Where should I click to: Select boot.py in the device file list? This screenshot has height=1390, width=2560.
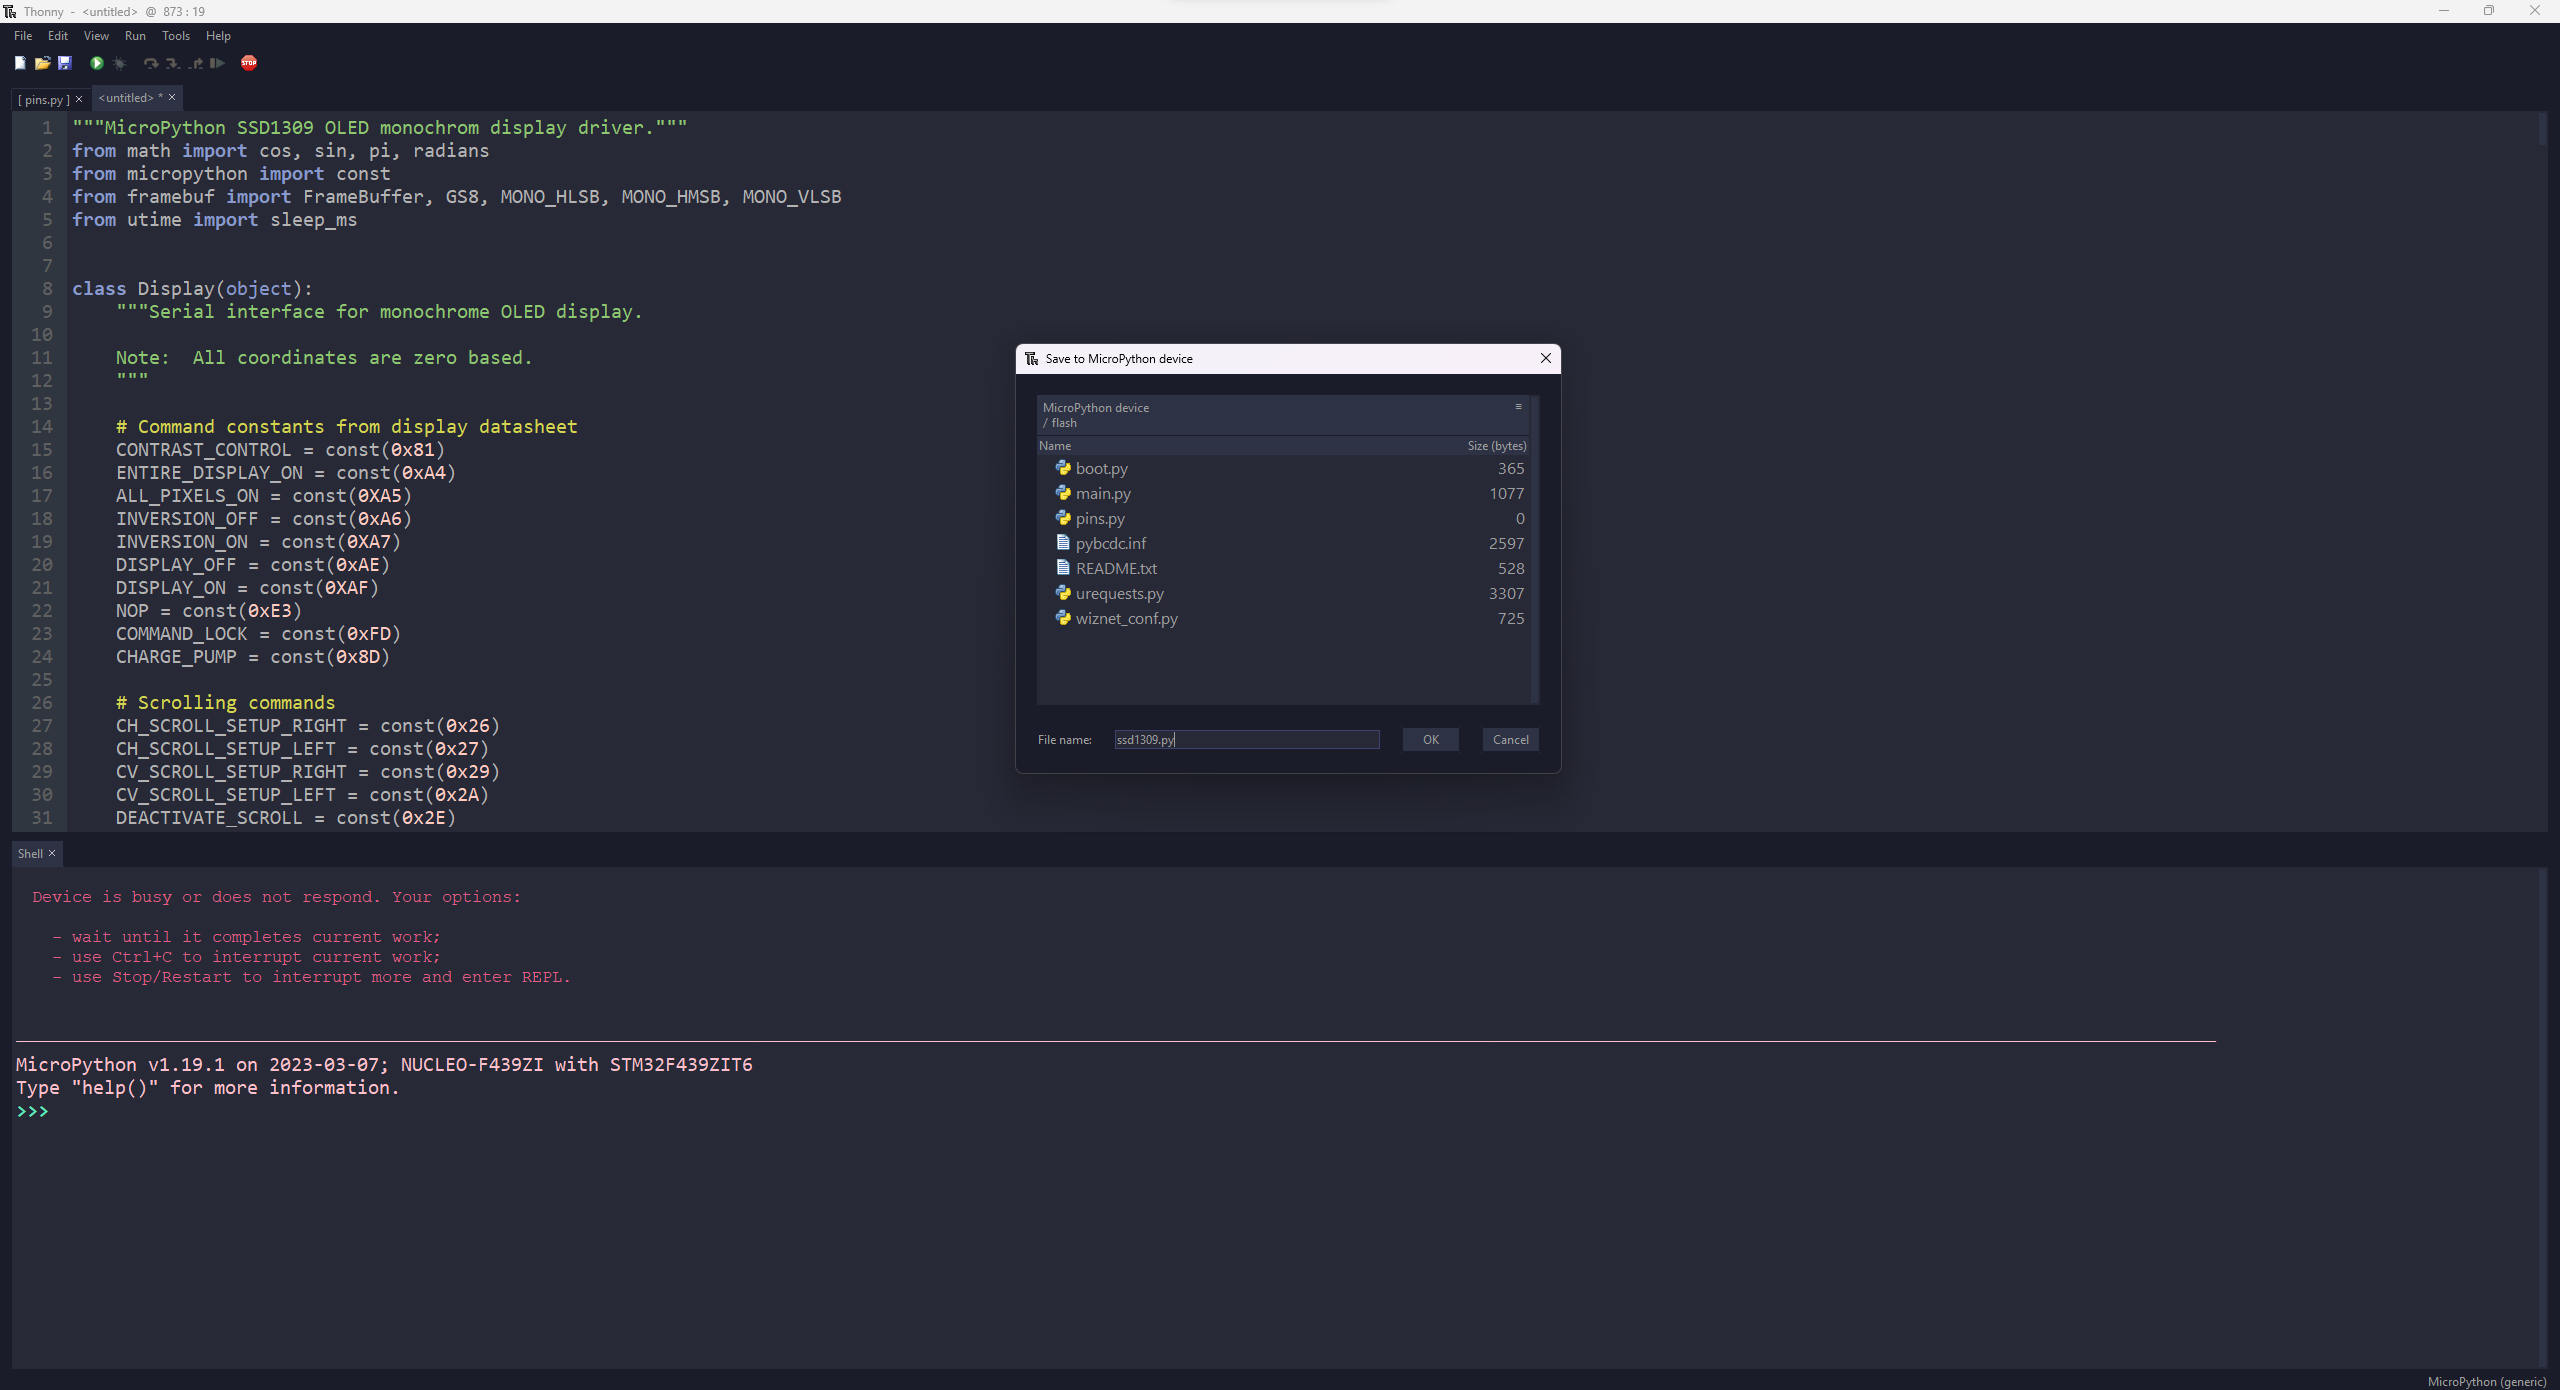pyautogui.click(x=1283, y=468)
